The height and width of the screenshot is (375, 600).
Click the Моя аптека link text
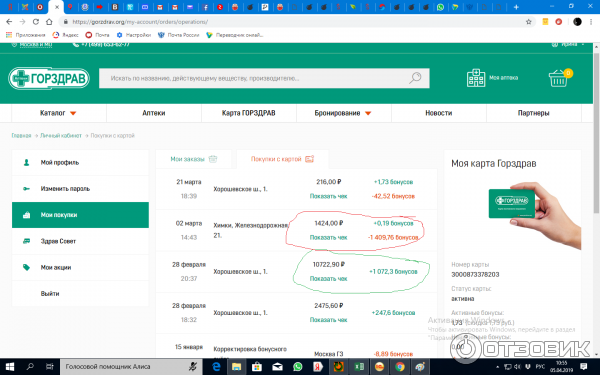[x=504, y=78]
